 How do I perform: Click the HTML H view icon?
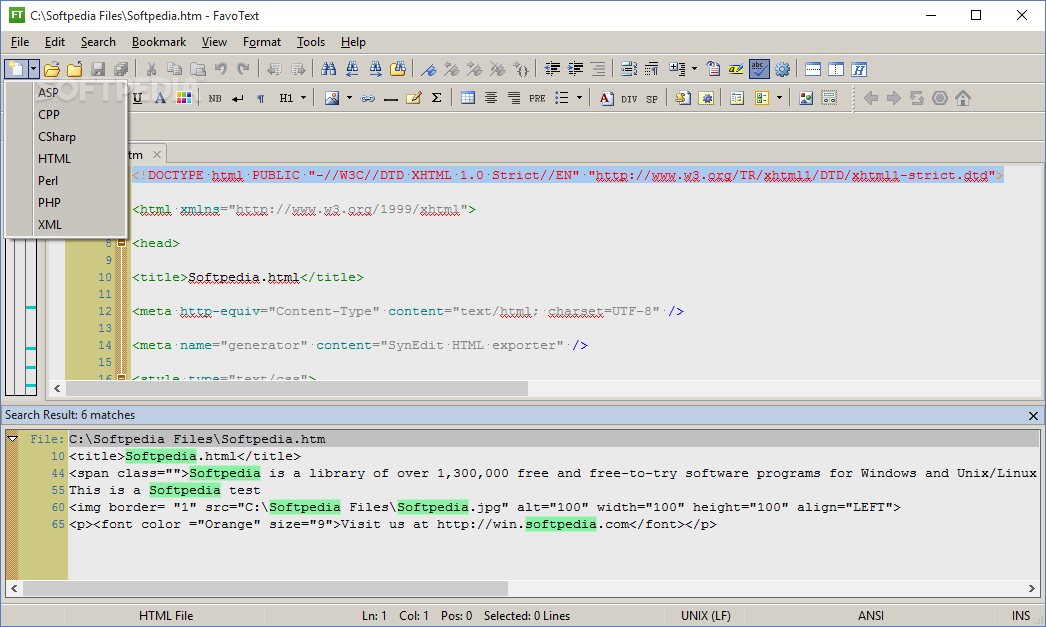859,69
